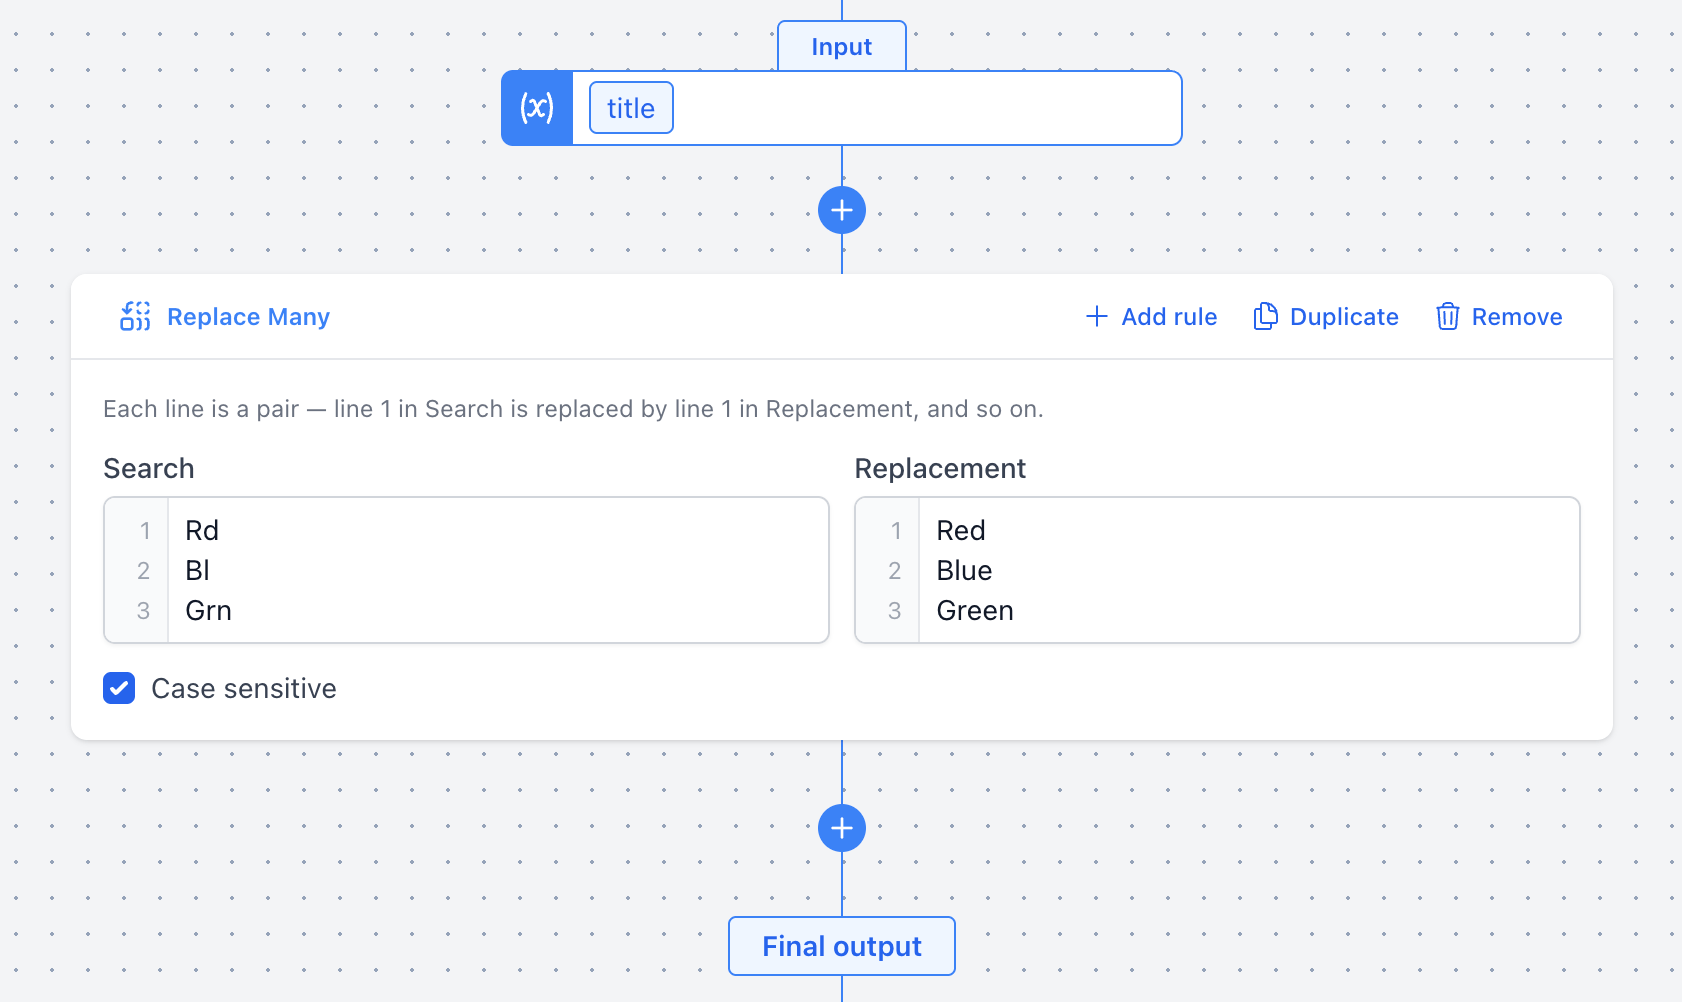Click the plus icon beside Add rule
This screenshot has width=1682, height=1002.
coord(1097,316)
